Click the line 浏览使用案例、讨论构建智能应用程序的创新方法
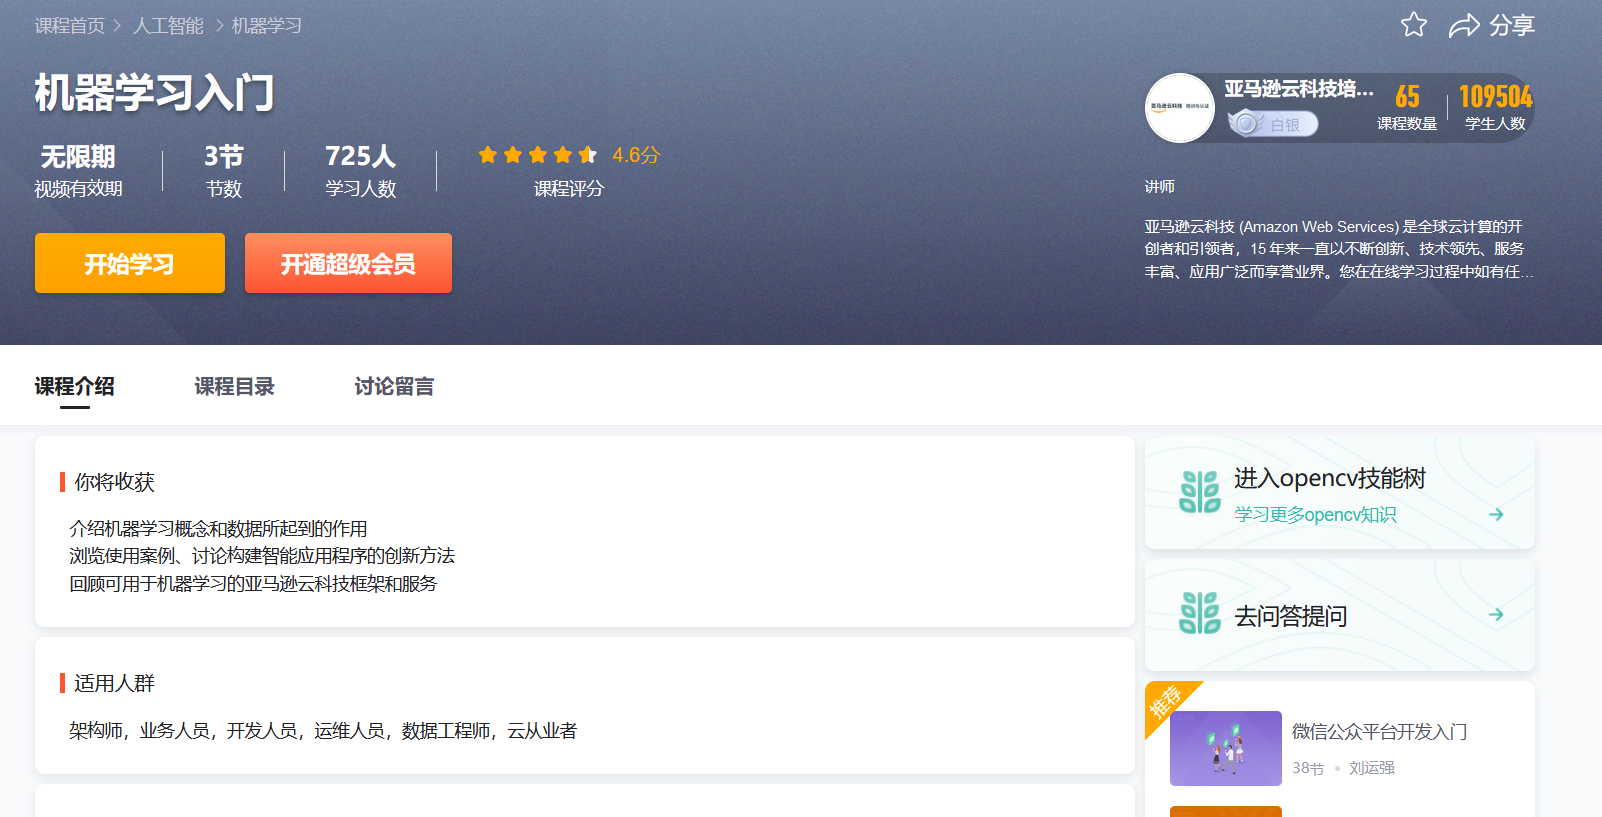Screen dimensions: 1602x817 point(262,555)
